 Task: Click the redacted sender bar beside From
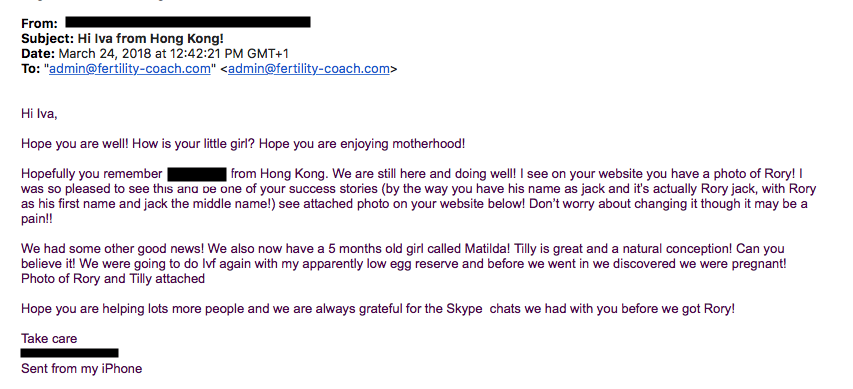[x=188, y=22]
